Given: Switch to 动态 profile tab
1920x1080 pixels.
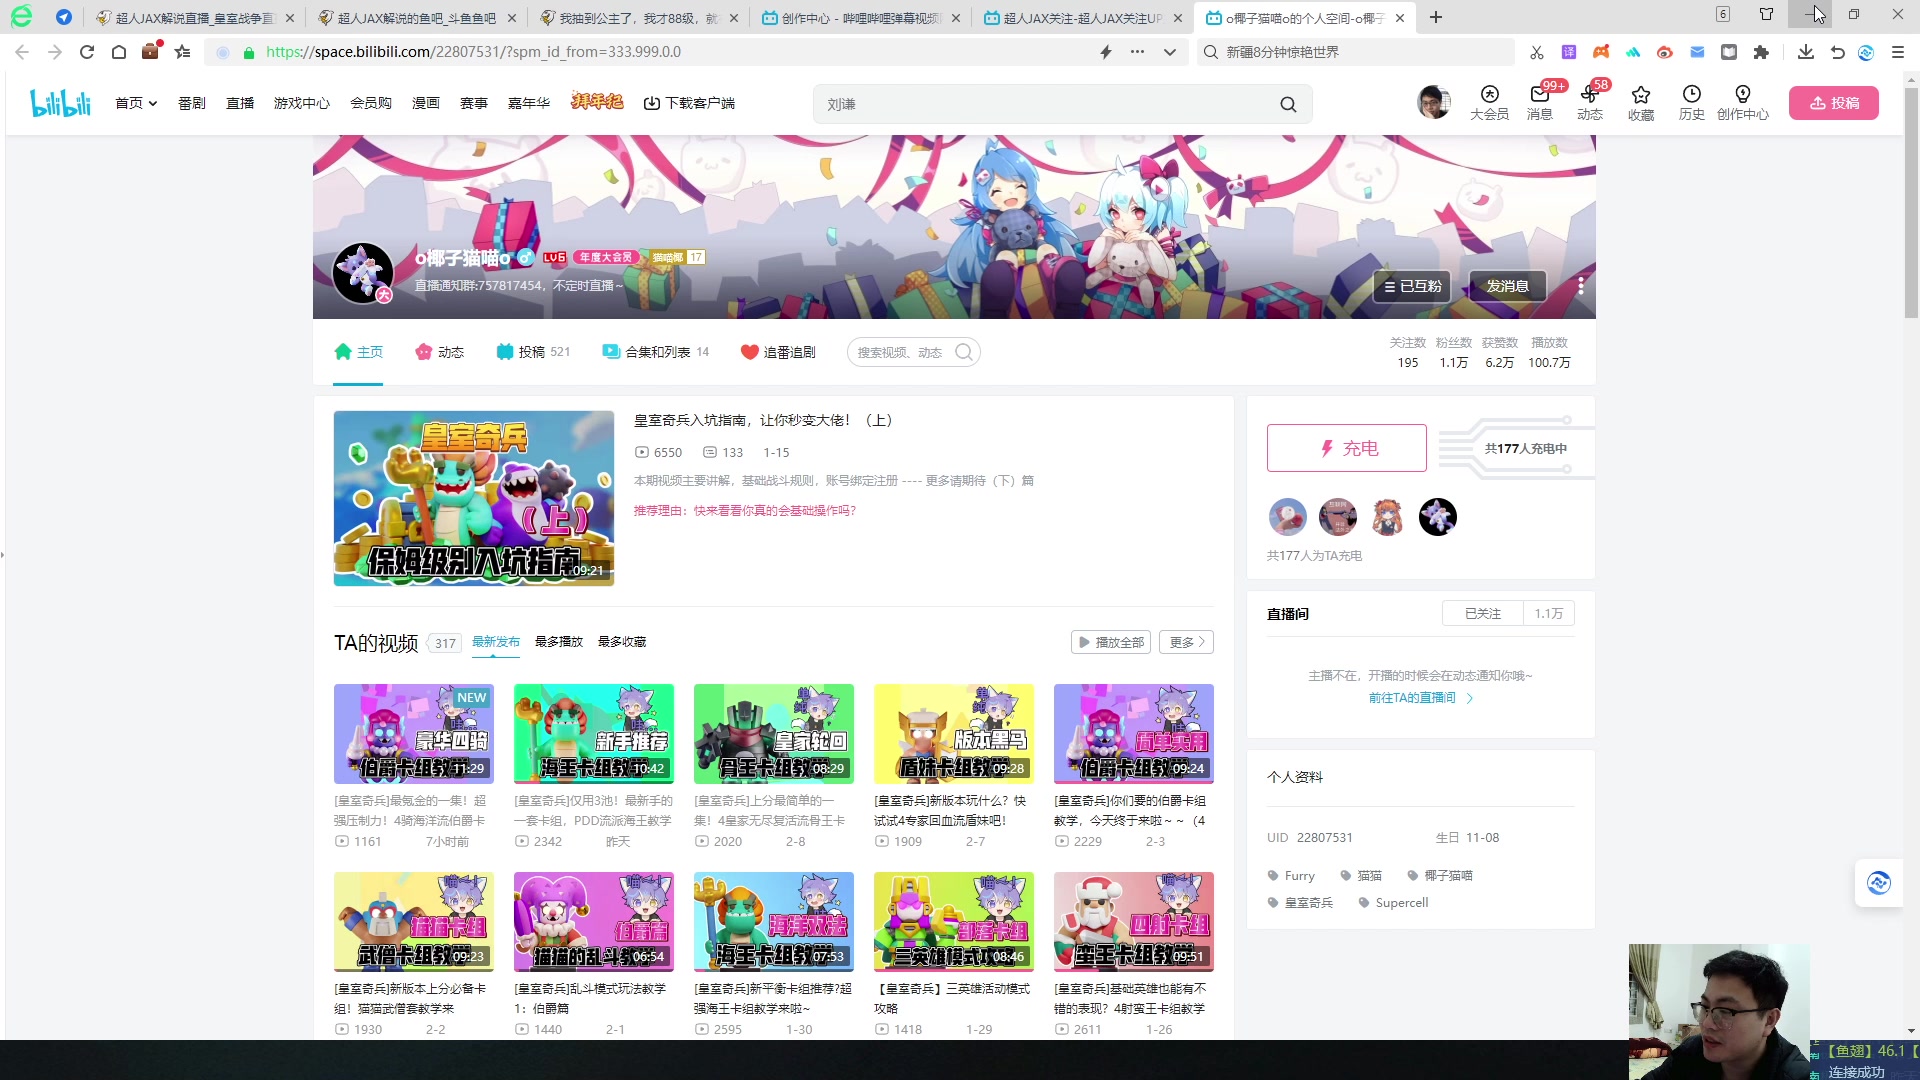Looking at the screenshot, I should (x=440, y=352).
